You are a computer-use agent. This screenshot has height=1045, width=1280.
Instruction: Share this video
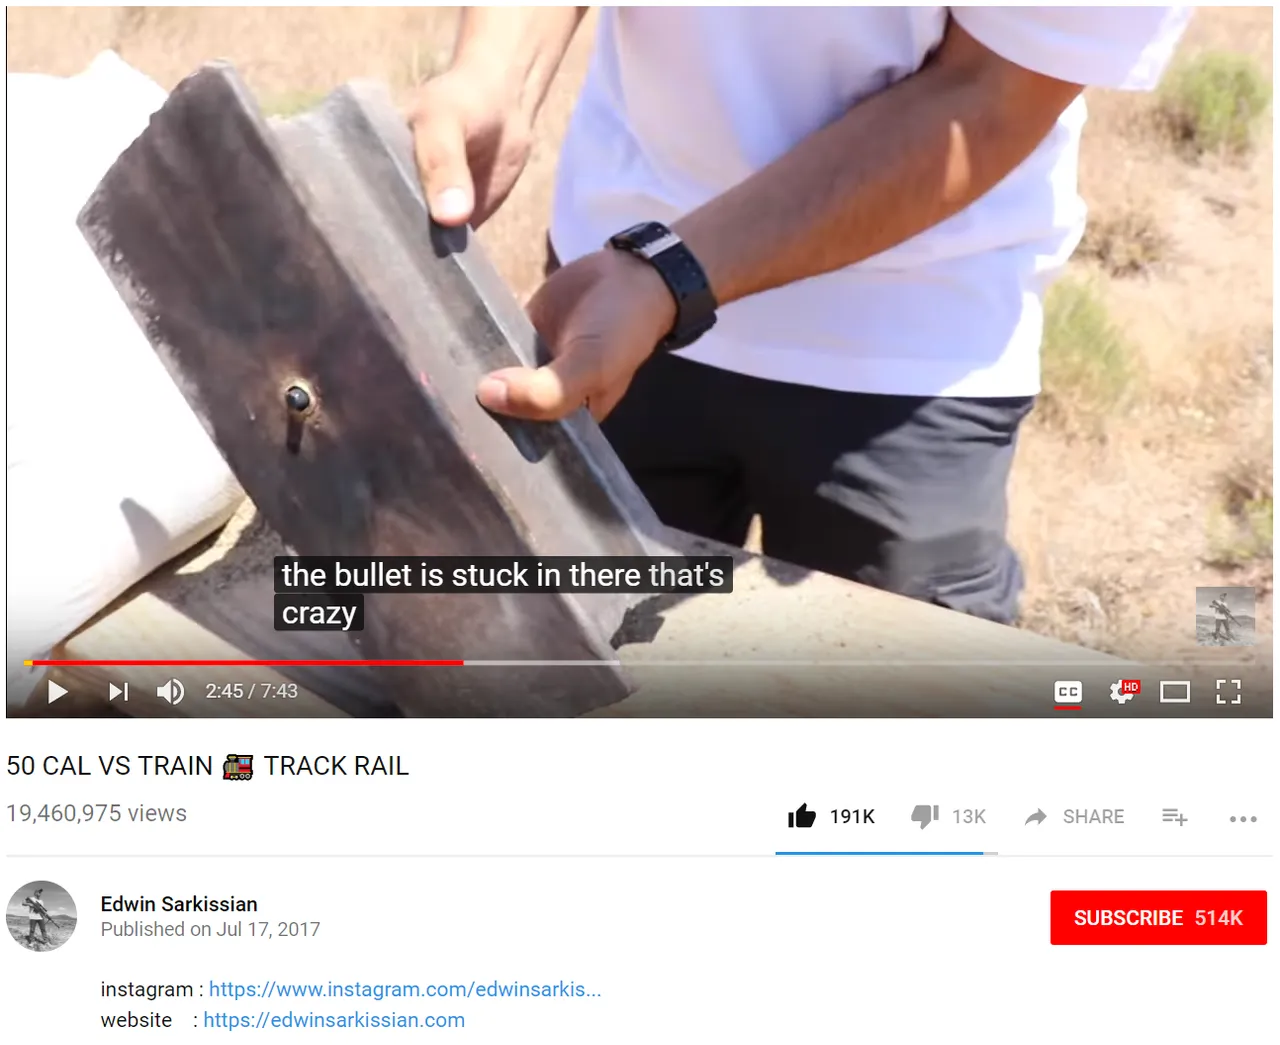tap(1074, 816)
